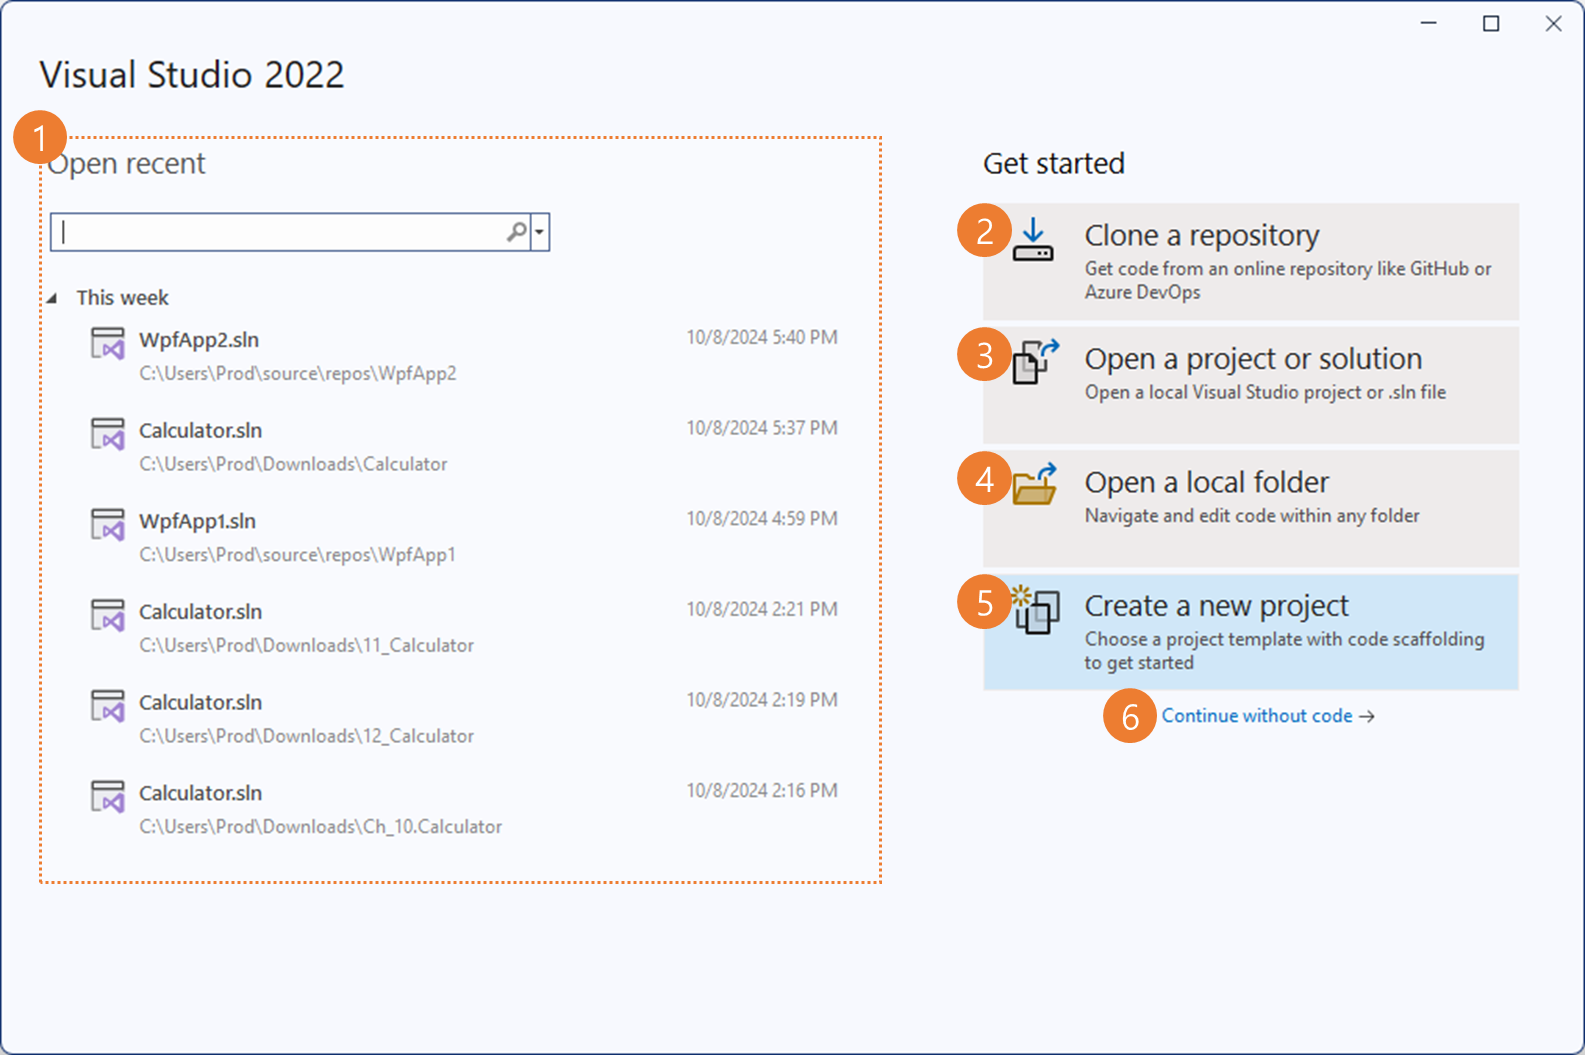Click the Open a project or solution icon

pos(1035,361)
